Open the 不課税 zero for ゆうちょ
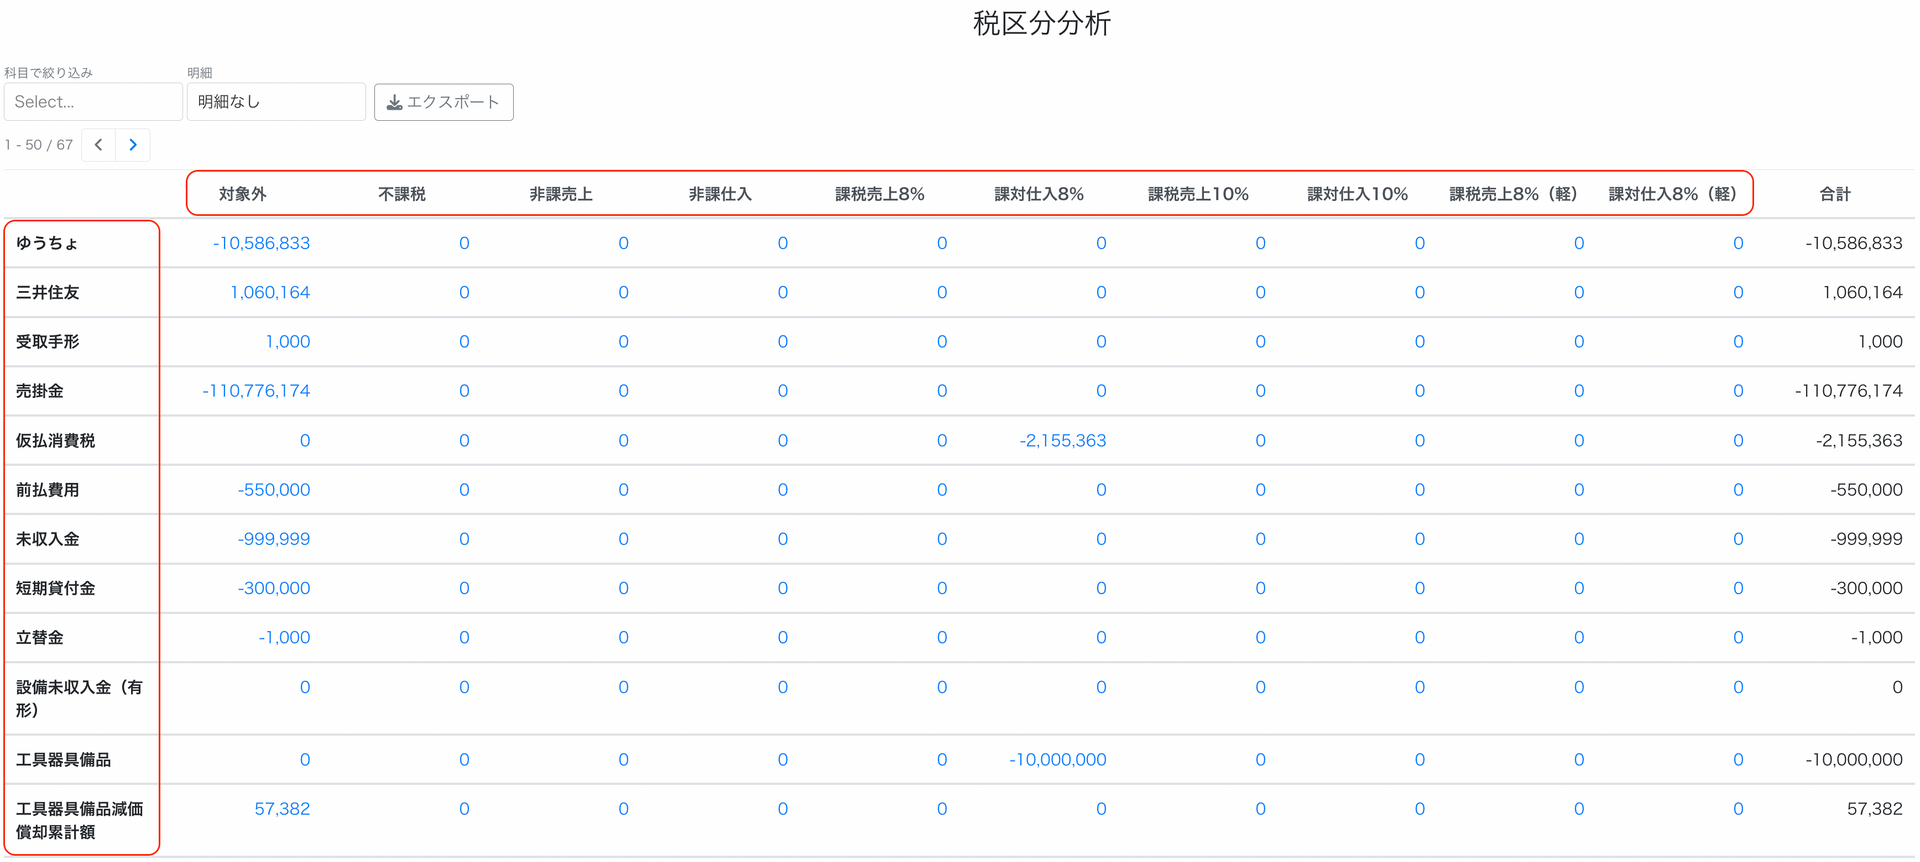 click(464, 243)
